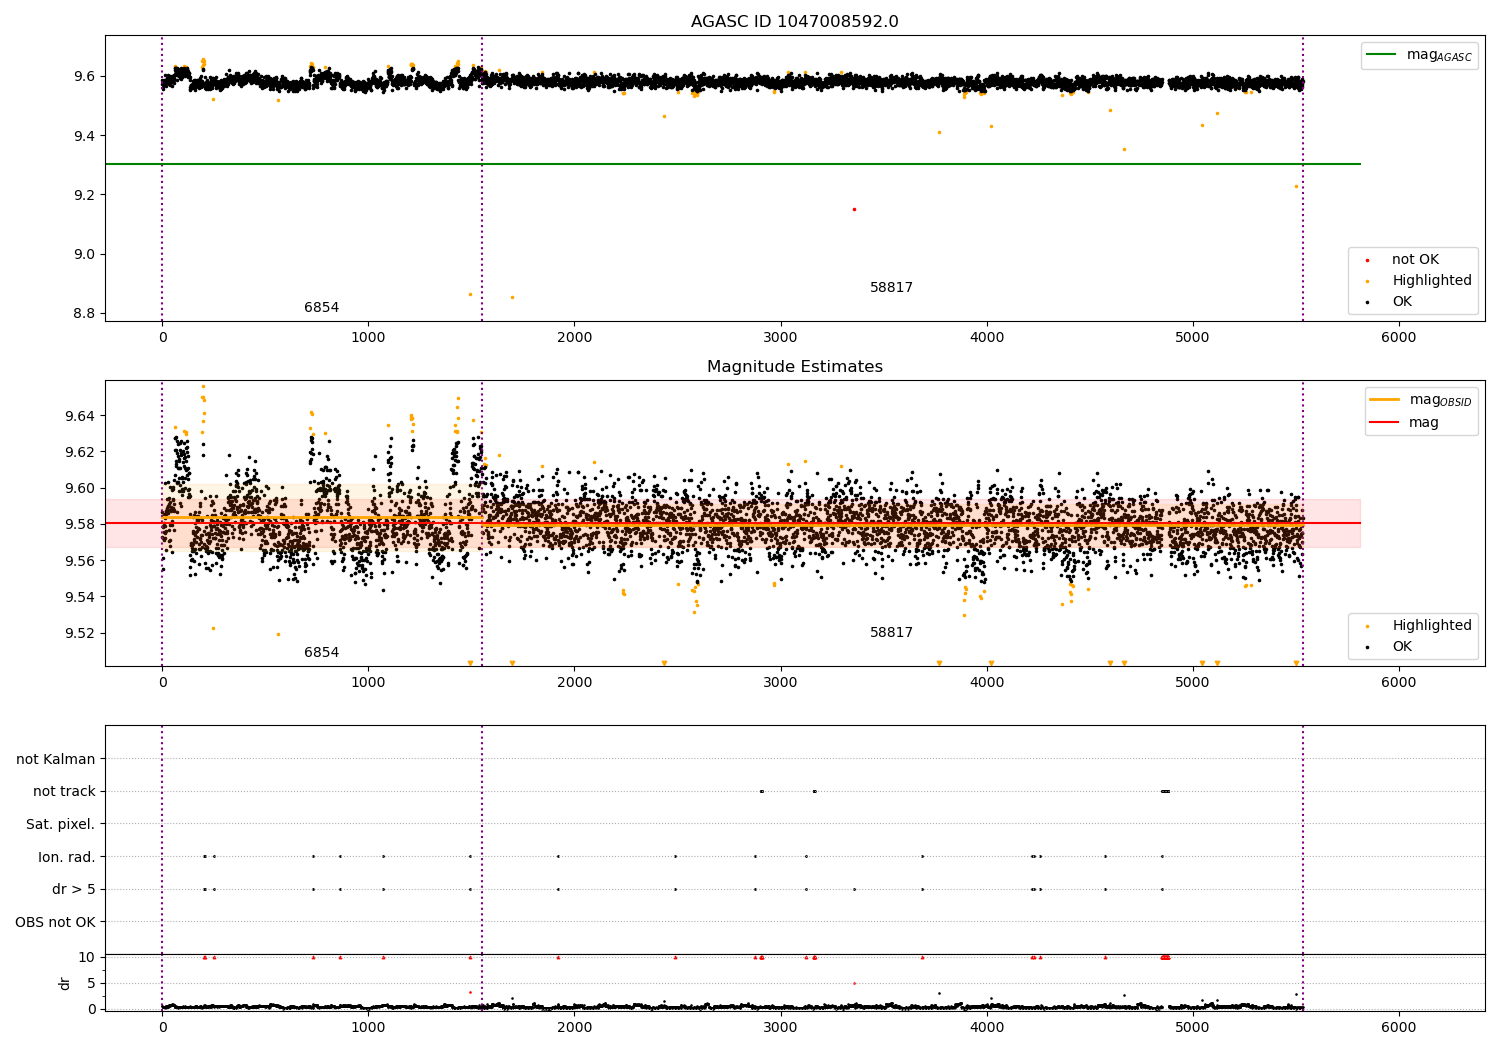Viewport: 1500px width, 1050px height.
Task: Select 'Highlighted' legend entry in top plot
Action: click(x=1431, y=281)
